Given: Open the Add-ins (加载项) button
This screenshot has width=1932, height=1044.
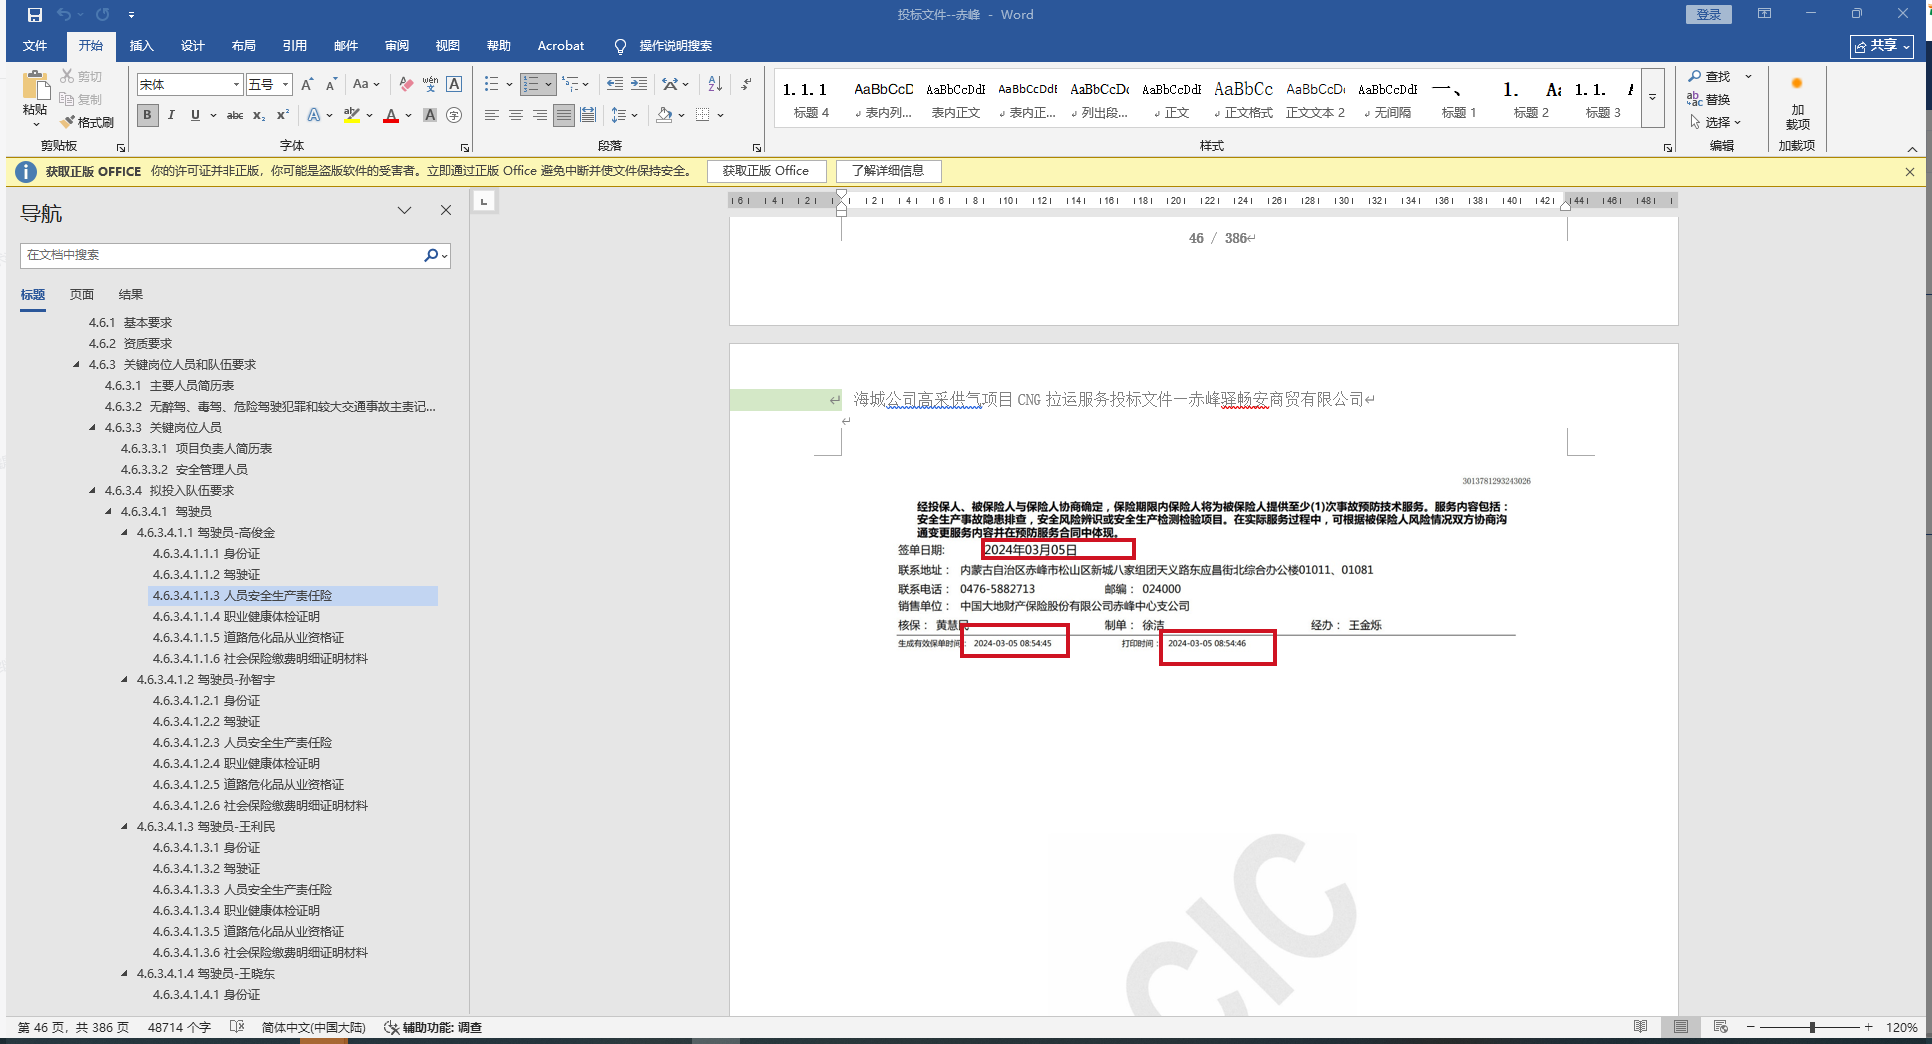Looking at the screenshot, I should (x=1797, y=105).
